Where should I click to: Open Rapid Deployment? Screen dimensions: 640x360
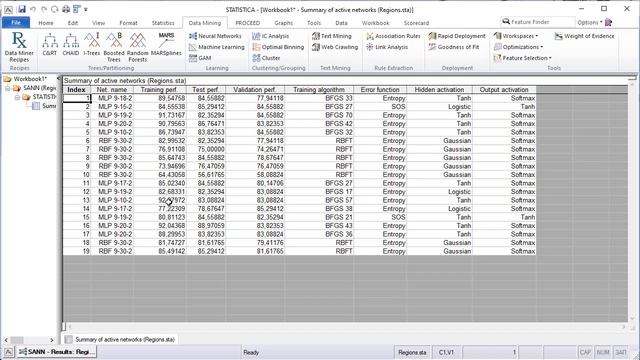tap(457, 36)
